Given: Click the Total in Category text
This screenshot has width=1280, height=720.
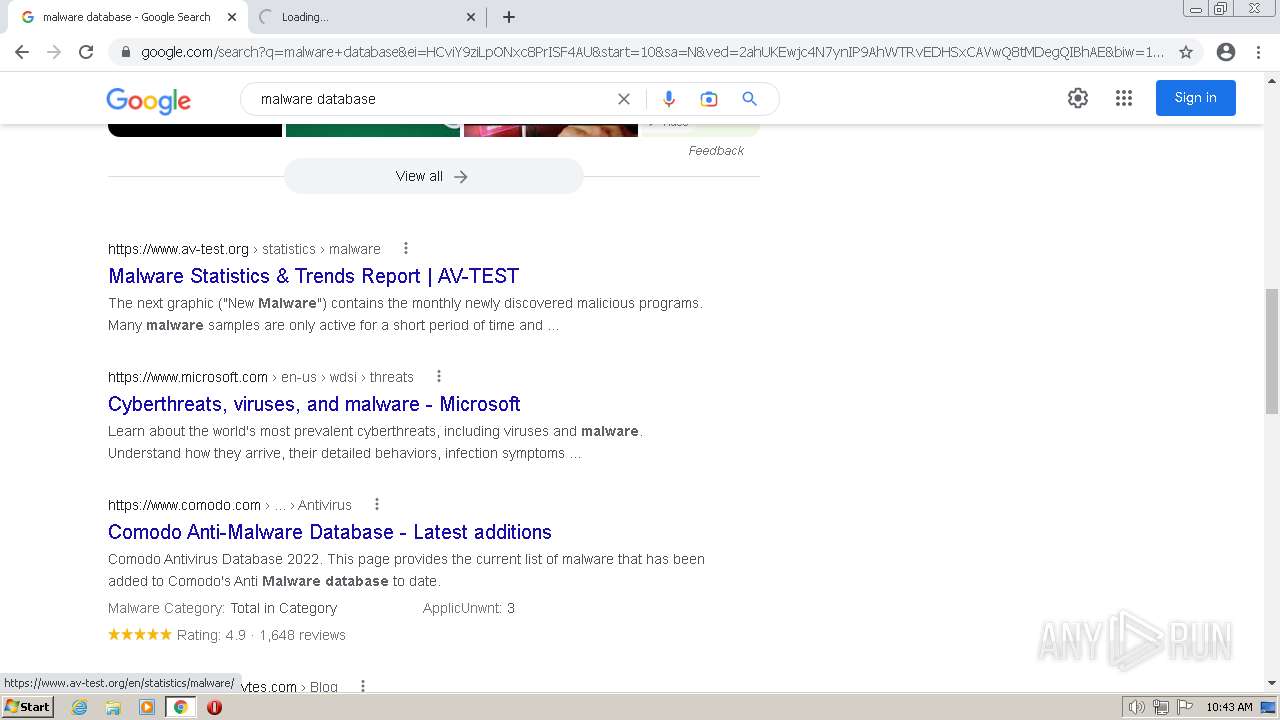Looking at the screenshot, I should 283,608.
